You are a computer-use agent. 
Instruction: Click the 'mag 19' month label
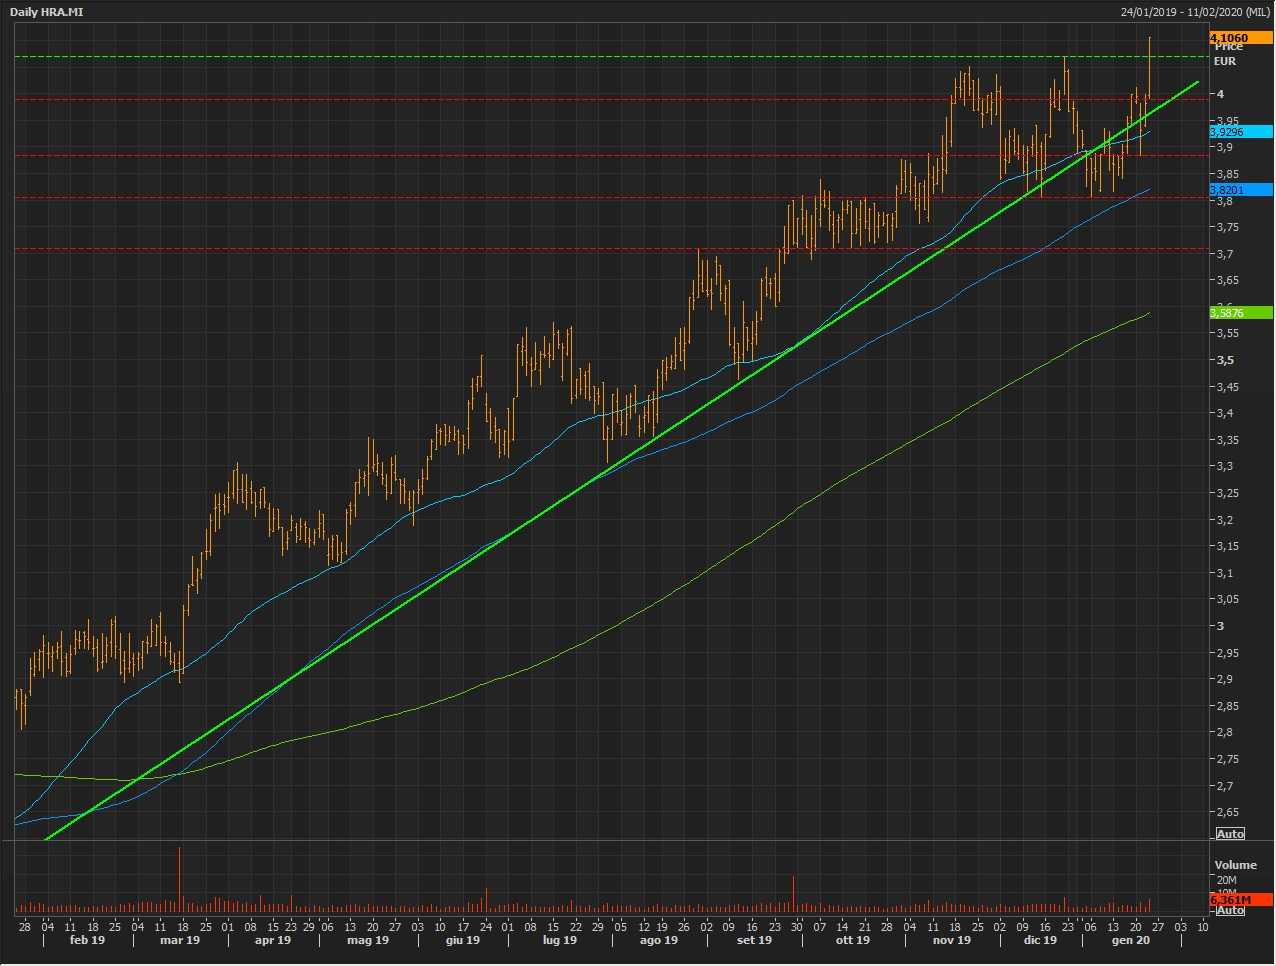coord(368,940)
